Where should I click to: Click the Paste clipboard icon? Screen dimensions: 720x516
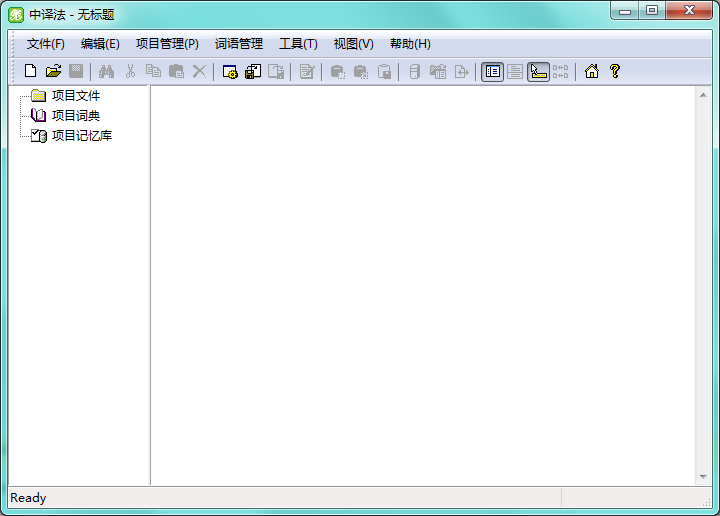point(176,71)
